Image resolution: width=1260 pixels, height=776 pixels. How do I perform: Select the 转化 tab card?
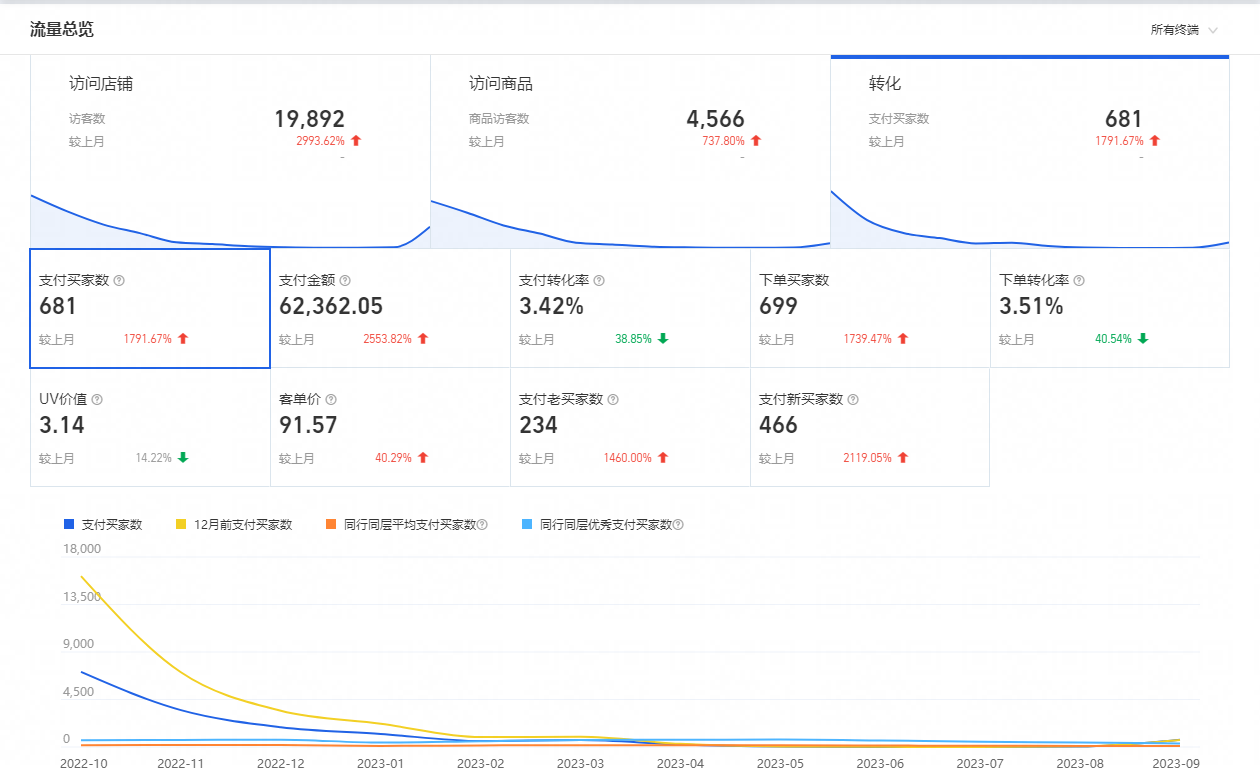1030,150
